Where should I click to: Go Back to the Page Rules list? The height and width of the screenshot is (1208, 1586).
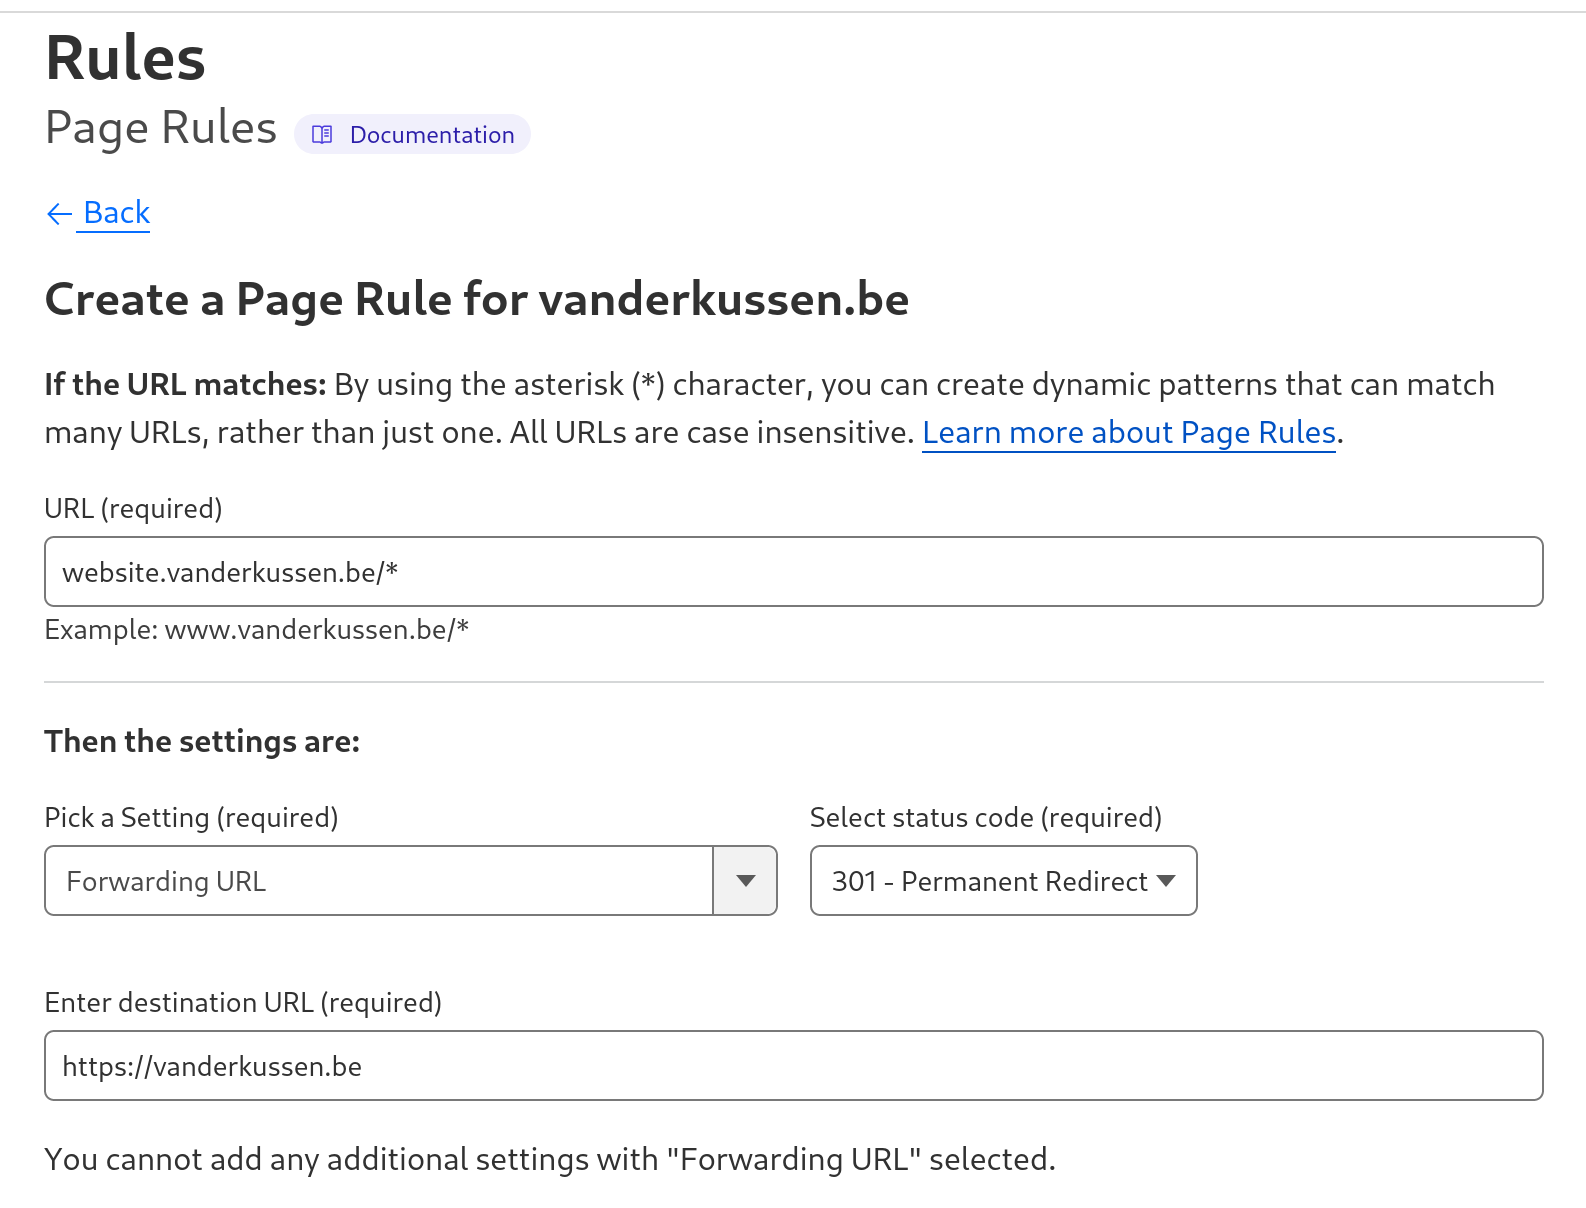[x=116, y=213]
